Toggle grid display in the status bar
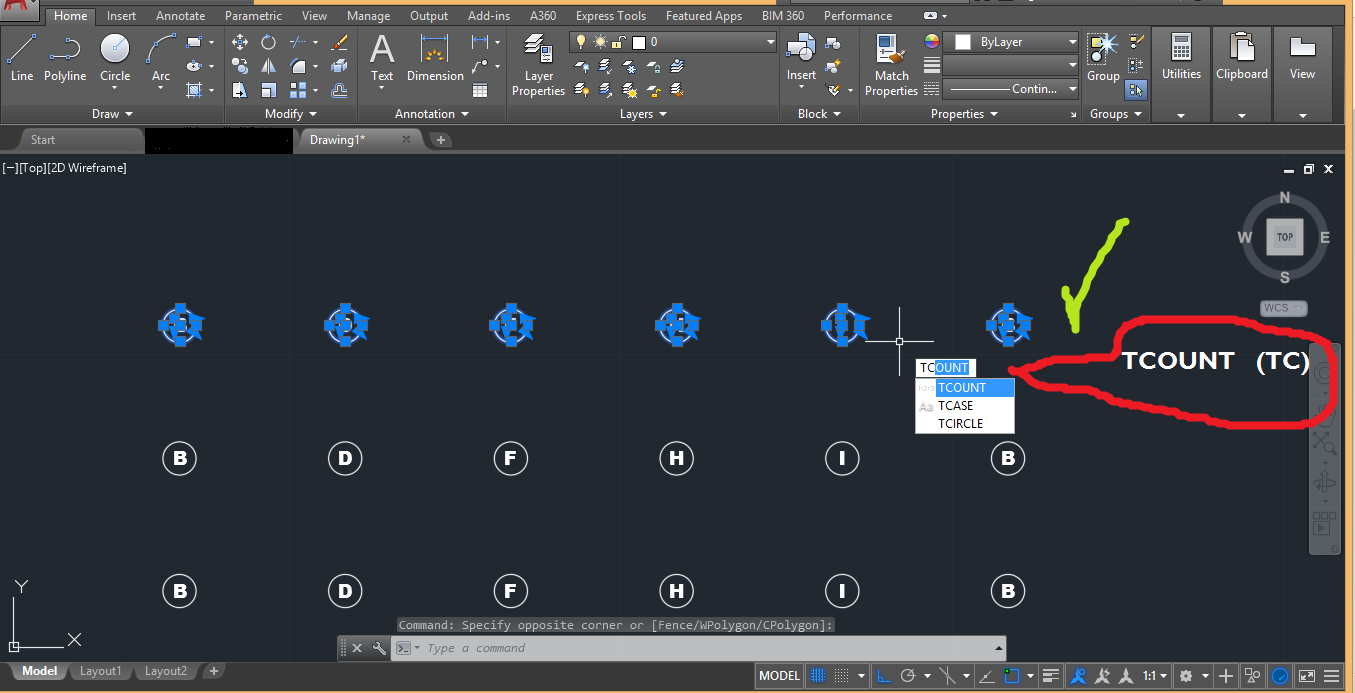Image resolution: width=1355 pixels, height=693 pixels. click(817, 675)
